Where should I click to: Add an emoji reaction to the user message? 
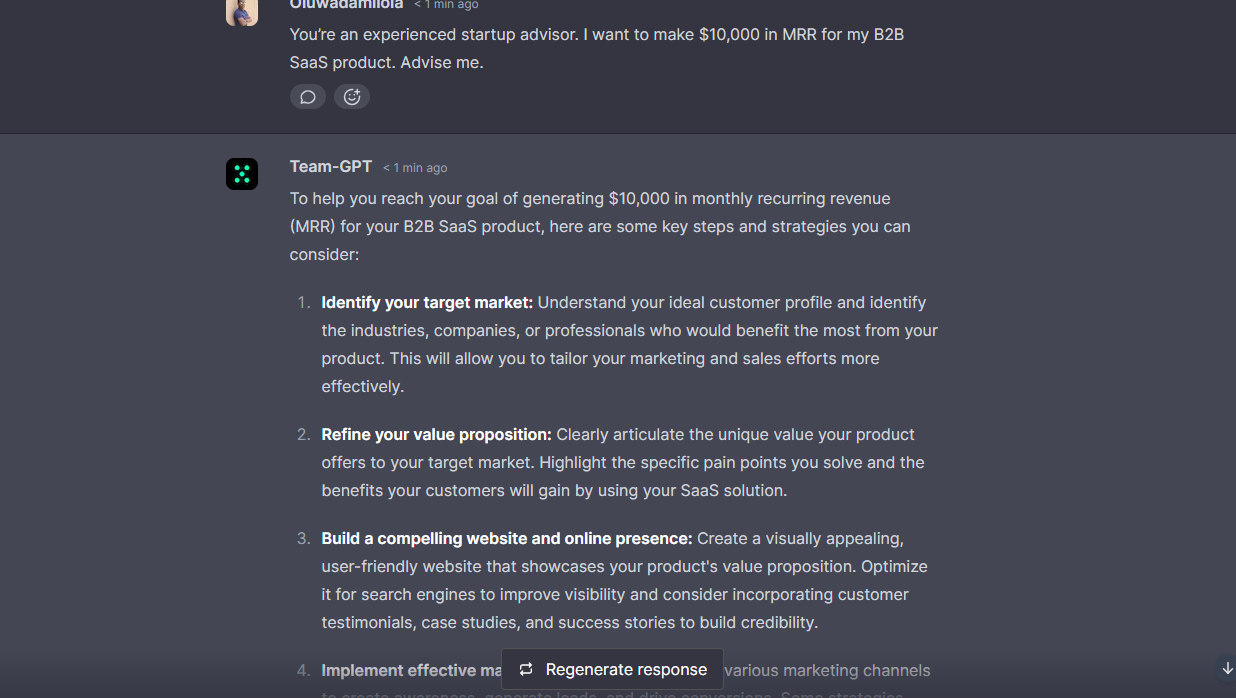pos(352,97)
